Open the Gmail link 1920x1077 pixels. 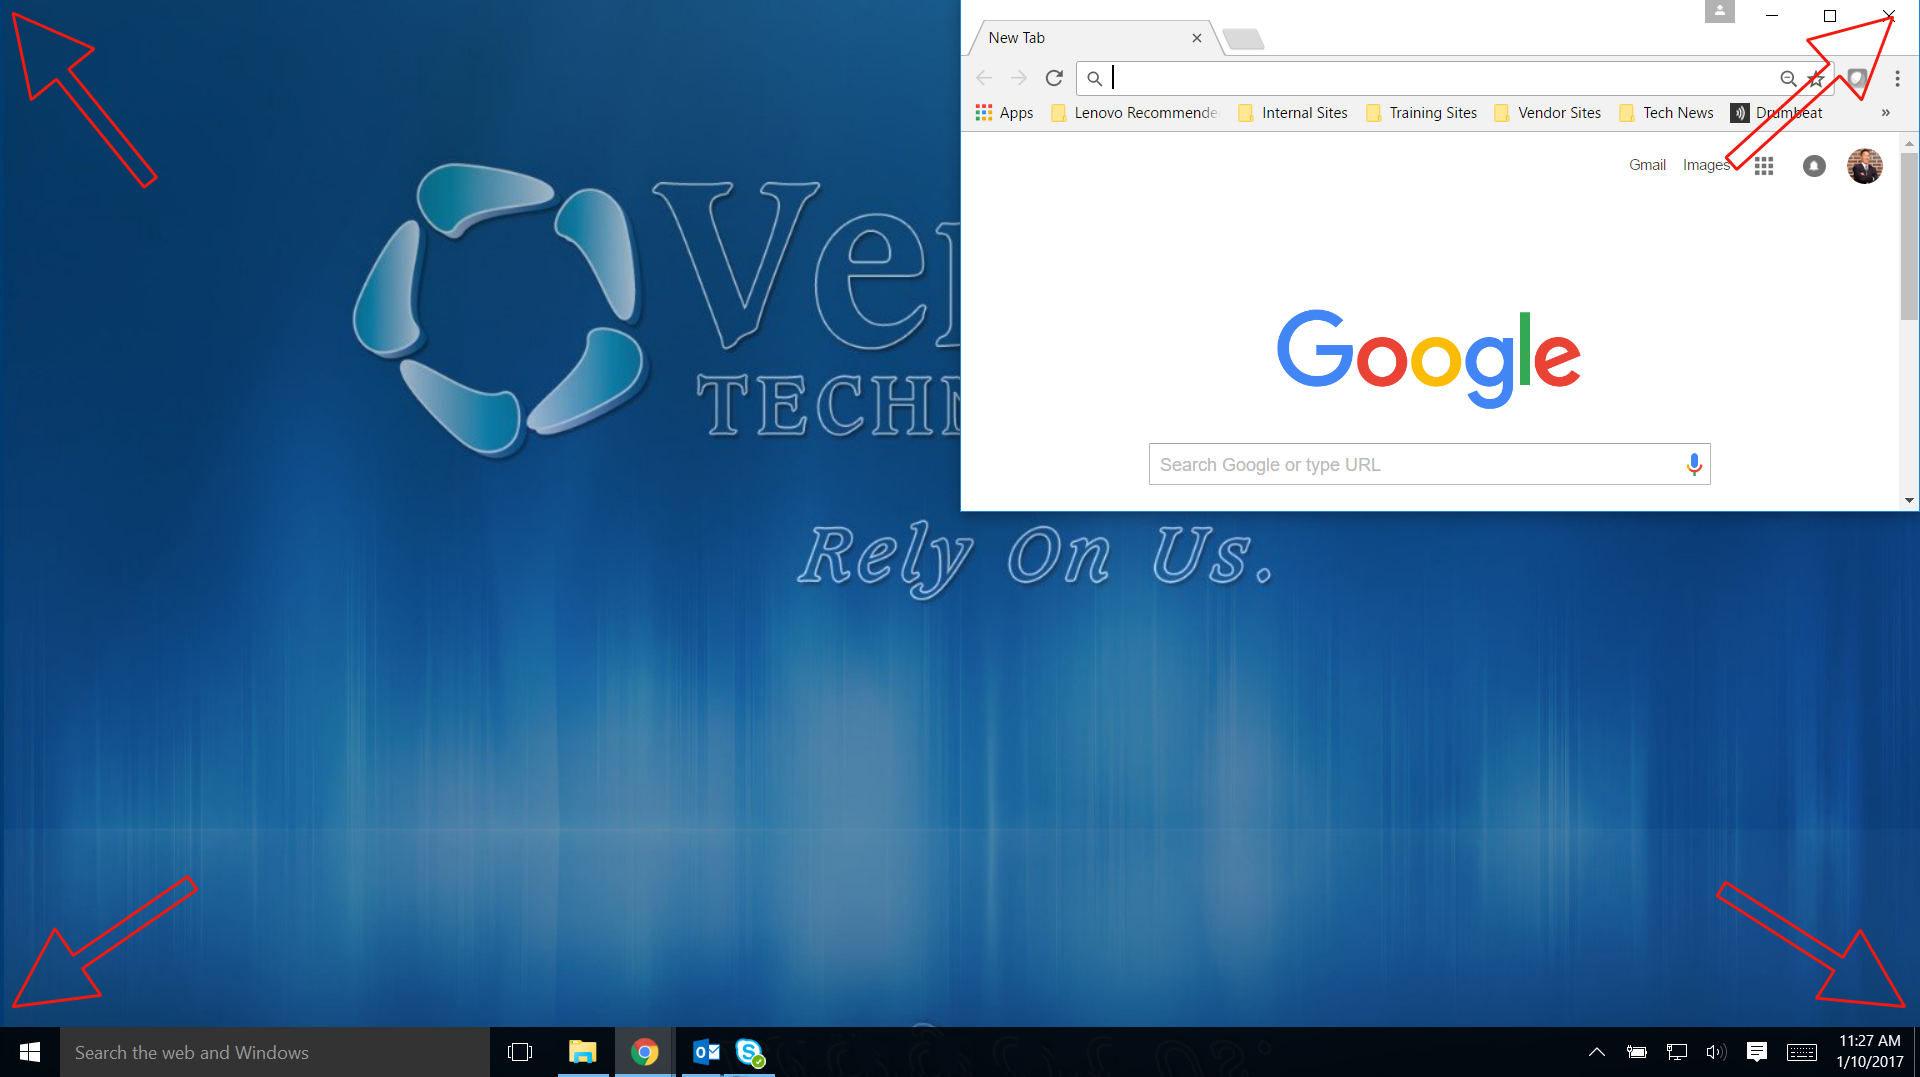click(x=1647, y=165)
